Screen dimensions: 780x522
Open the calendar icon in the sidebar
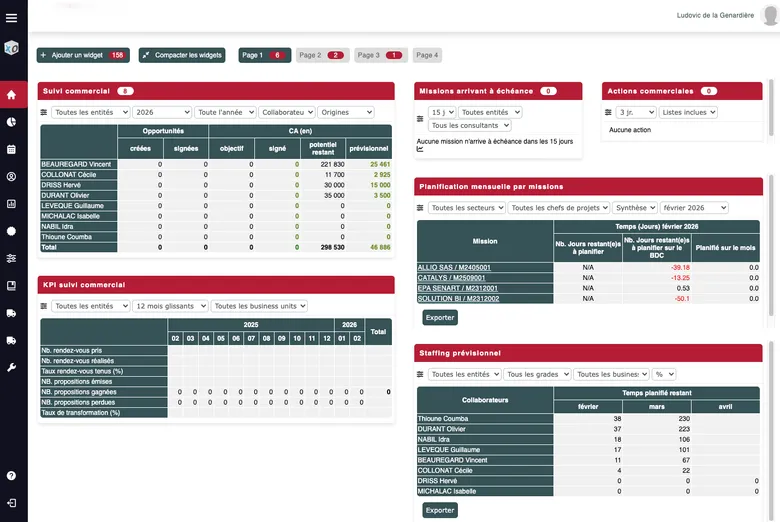12,149
